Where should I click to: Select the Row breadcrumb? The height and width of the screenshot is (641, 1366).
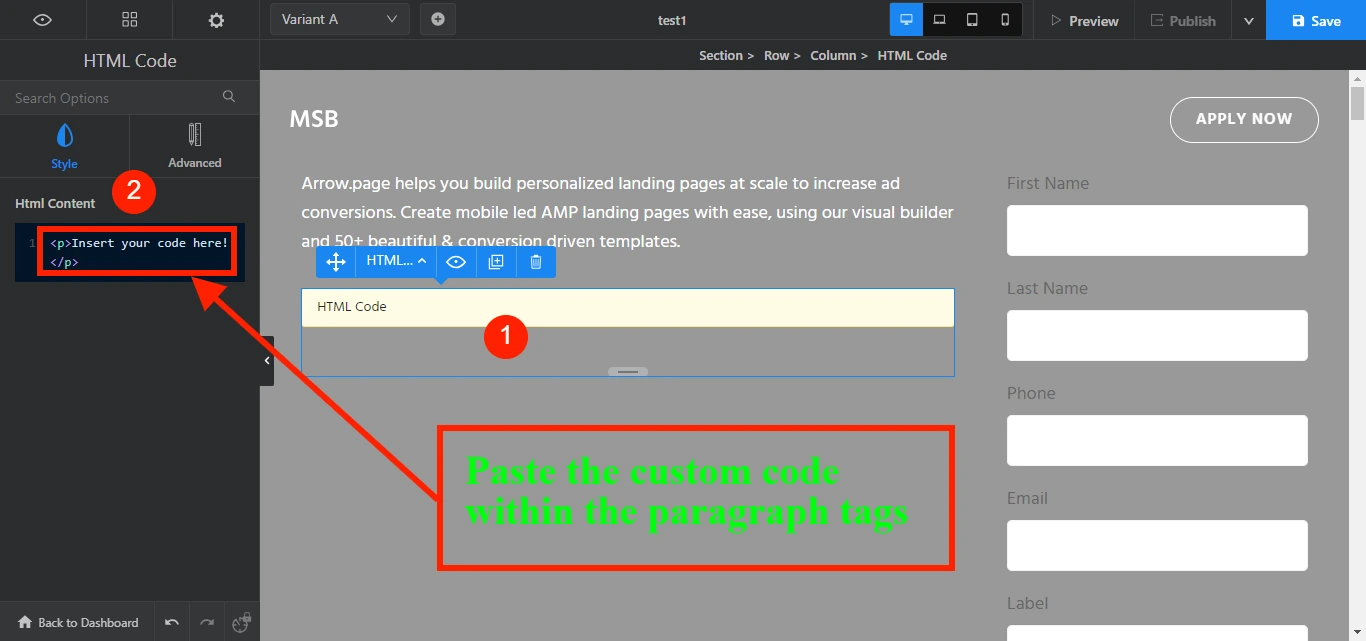776,55
